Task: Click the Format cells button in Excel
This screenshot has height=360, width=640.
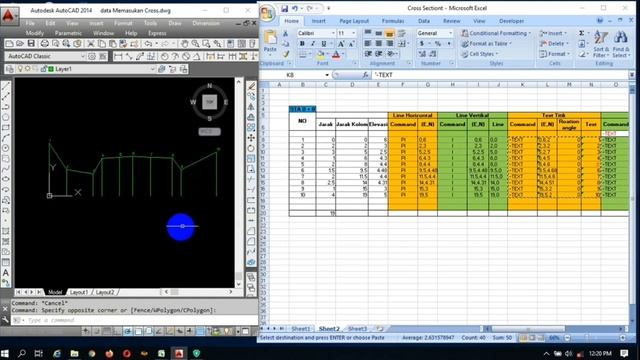Action: (554, 54)
